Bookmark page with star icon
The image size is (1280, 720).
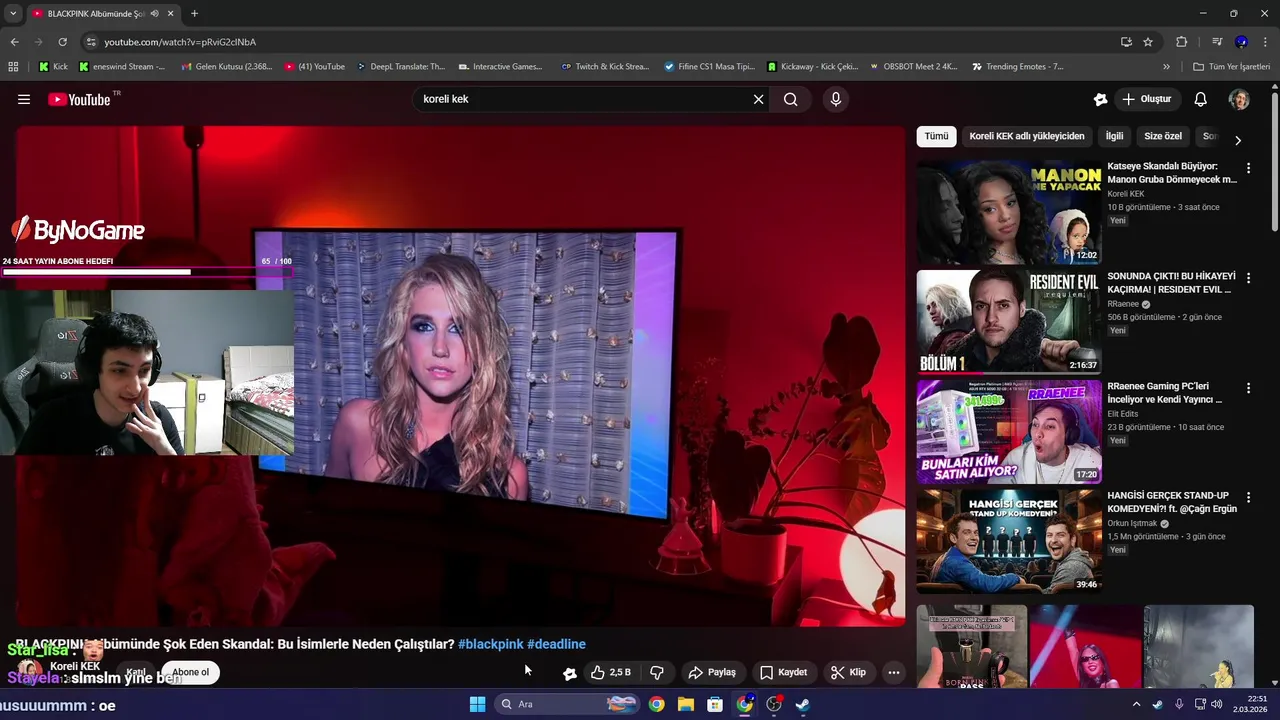[1148, 42]
